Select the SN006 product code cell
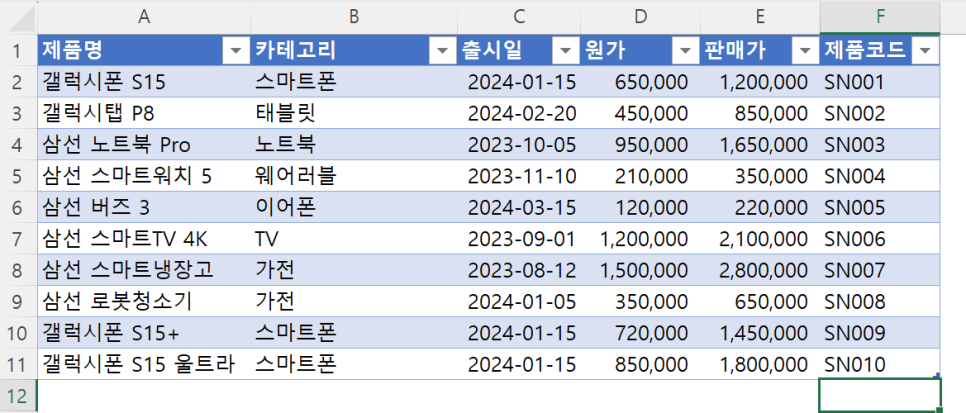This screenshot has width=966, height=413. [x=880, y=239]
